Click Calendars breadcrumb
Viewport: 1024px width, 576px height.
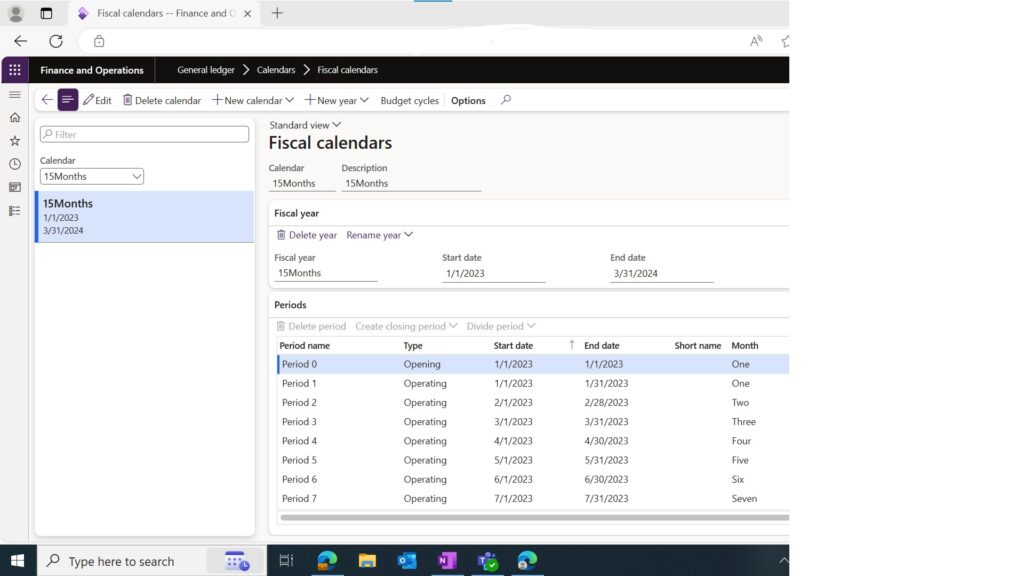coord(276,70)
